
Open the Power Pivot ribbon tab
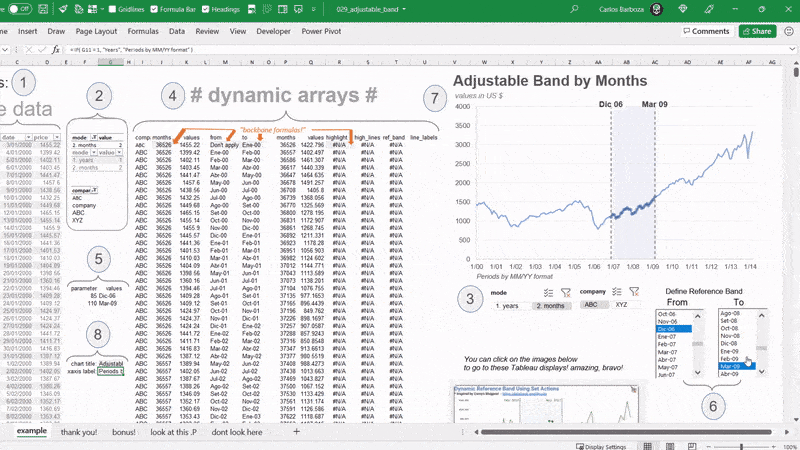tap(321, 31)
